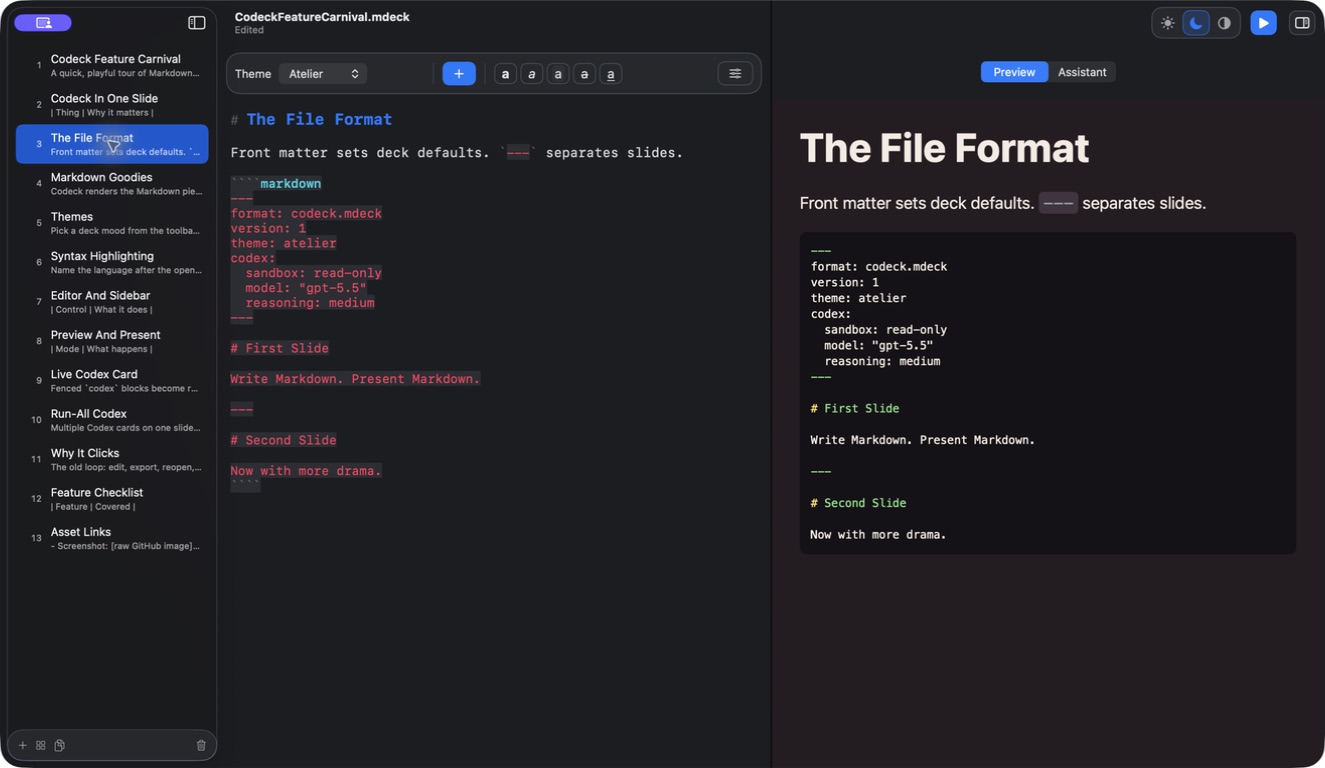The width and height of the screenshot is (1325, 768).
Task: Select slide 10 Run-All Codex
Action: (x=112, y=420)
